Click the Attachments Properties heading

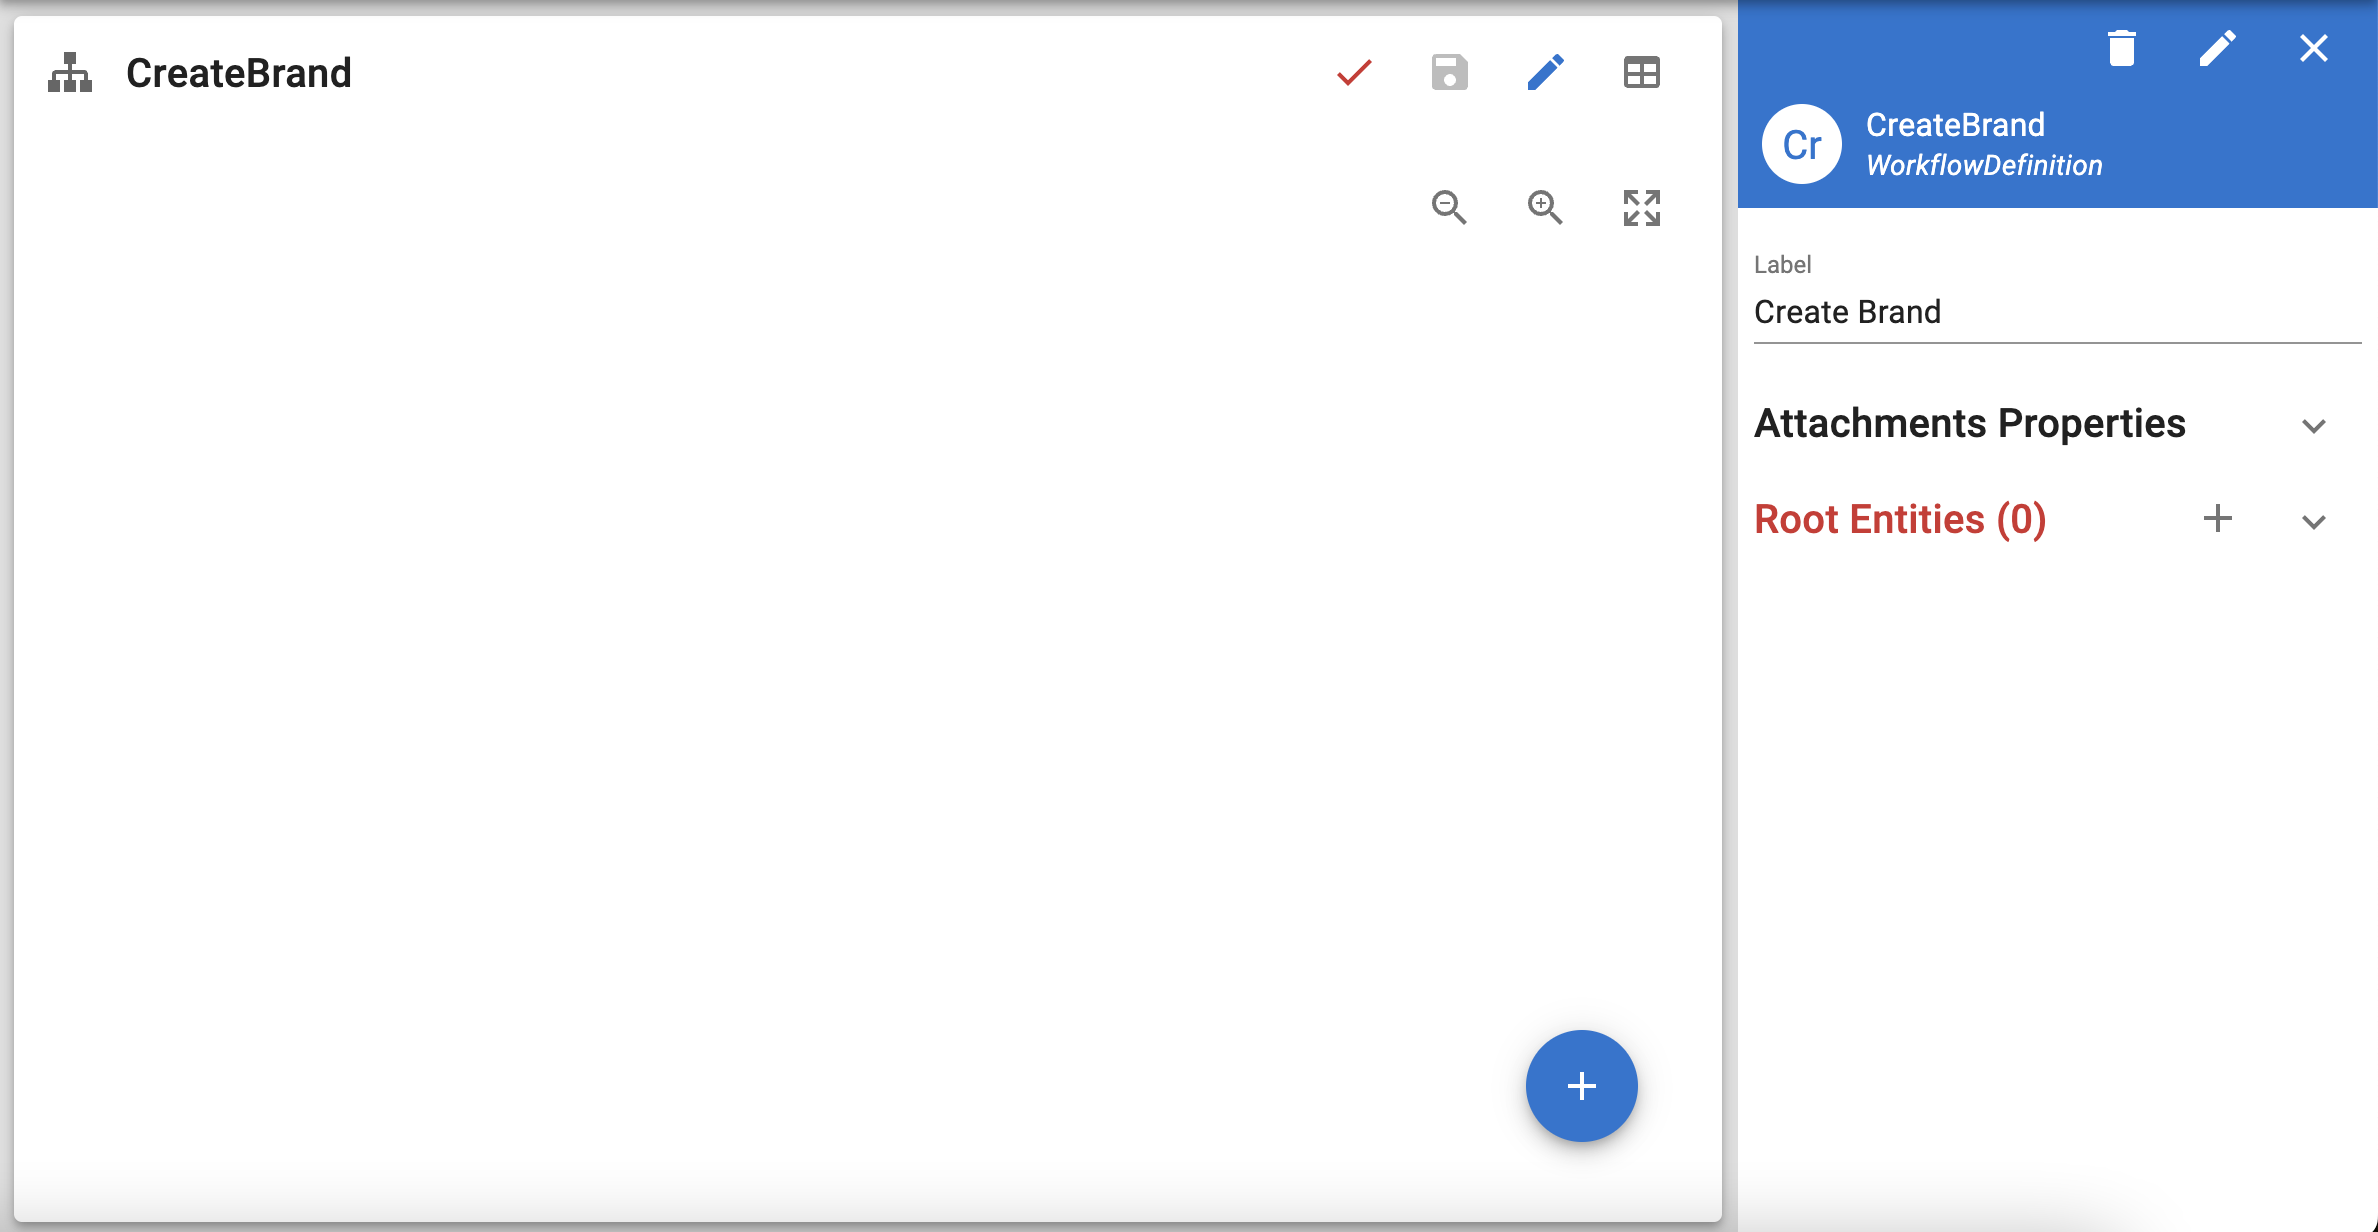1969,424
